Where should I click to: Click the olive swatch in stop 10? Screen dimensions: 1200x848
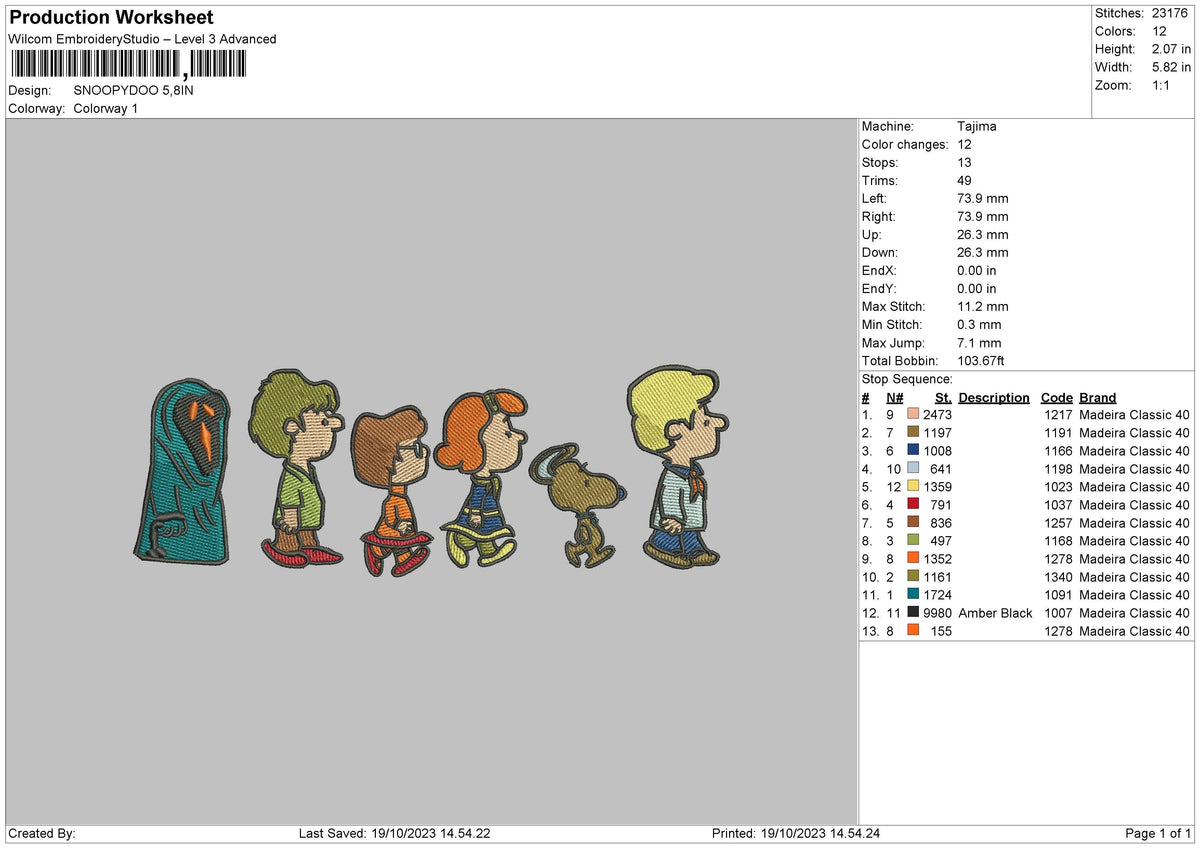[913, 577]
